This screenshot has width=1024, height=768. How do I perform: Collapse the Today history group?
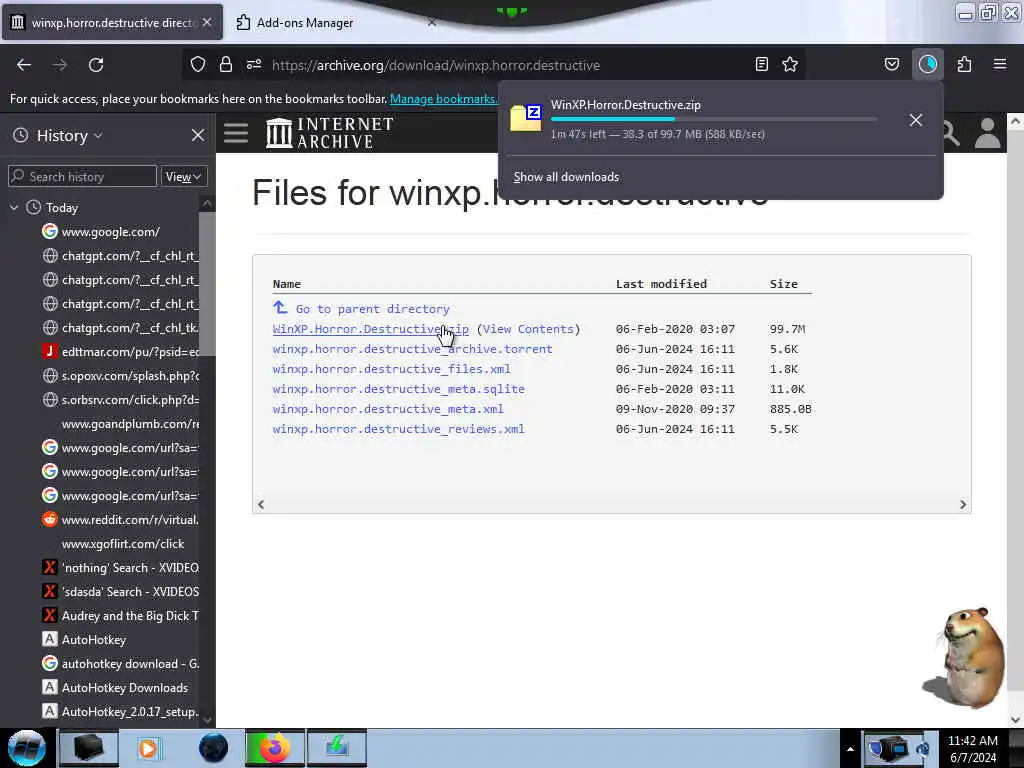[x=14, y=208]
